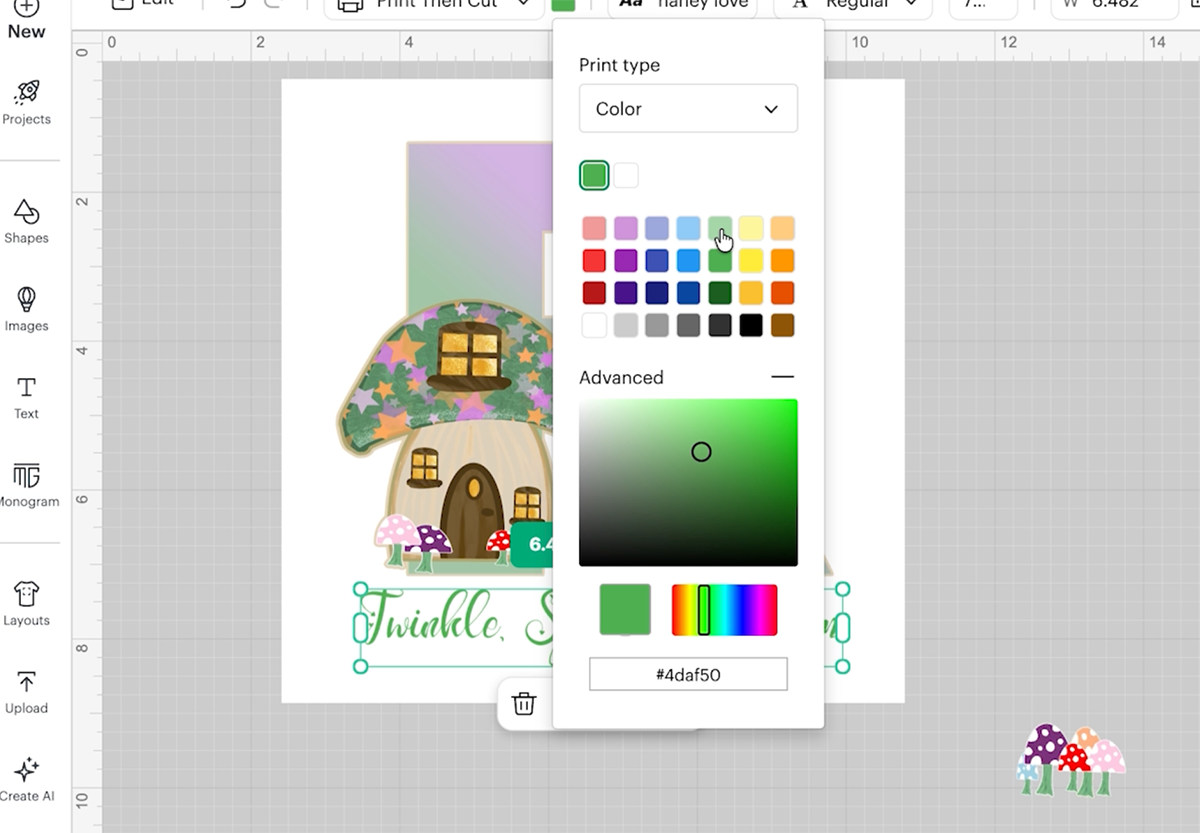Open the Regular font style dropdown
The height and width of the screenshot is (833, 1200).
pyautogui.click(x=853, y=4)
